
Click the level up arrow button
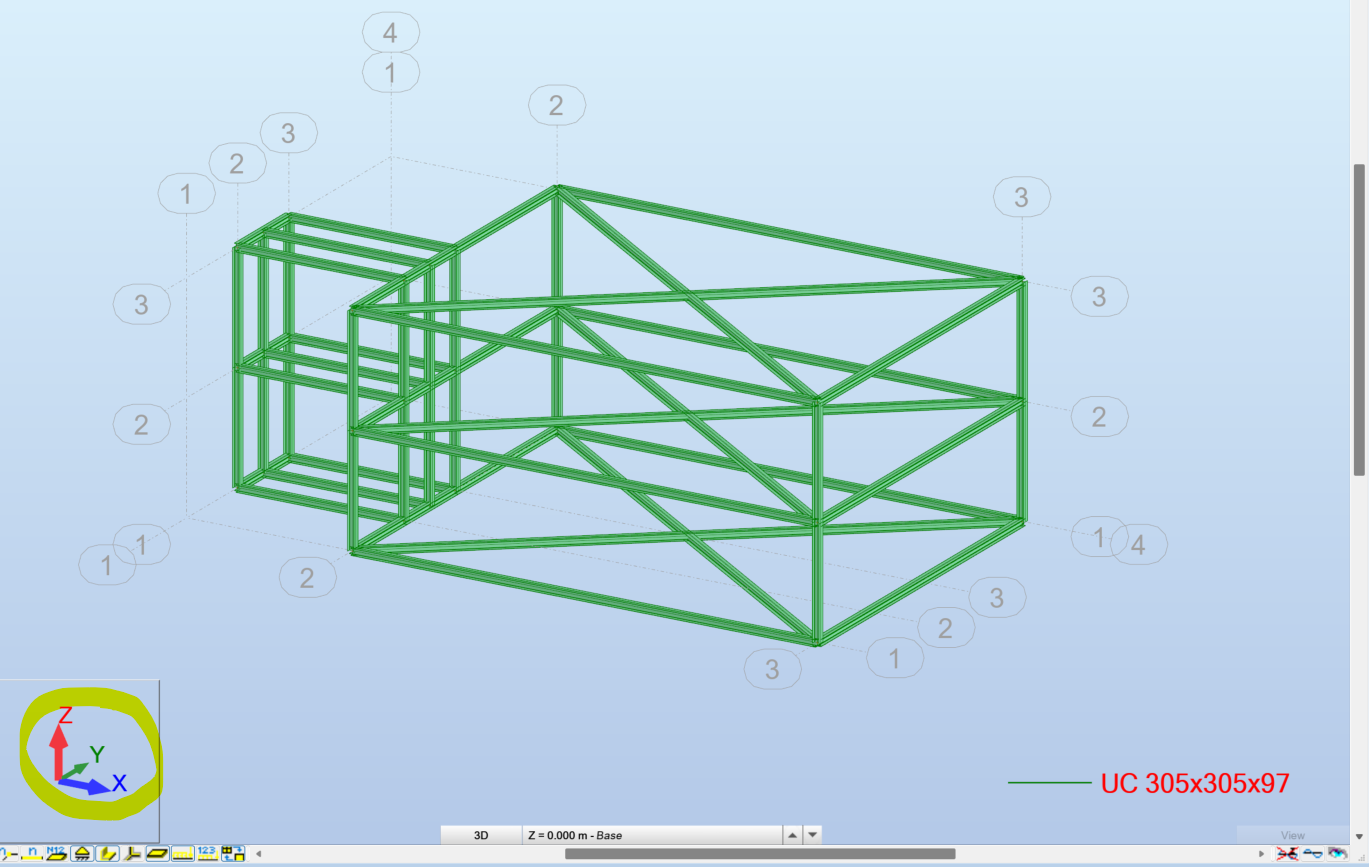pos(792,835)
